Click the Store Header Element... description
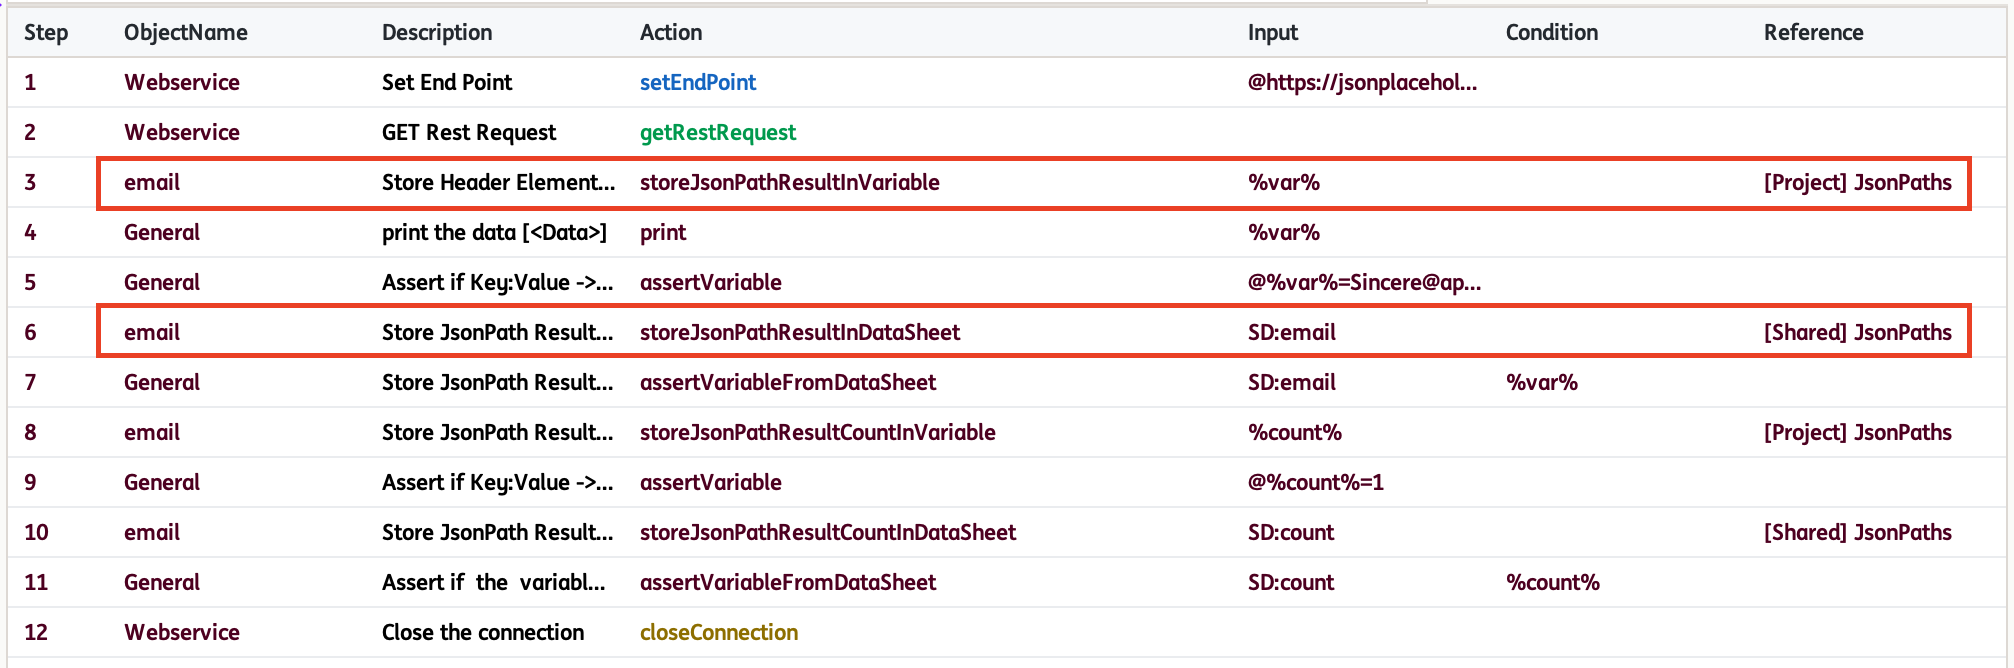The height and width of the screenshot is (668, 2014). [x=499, y=182]
